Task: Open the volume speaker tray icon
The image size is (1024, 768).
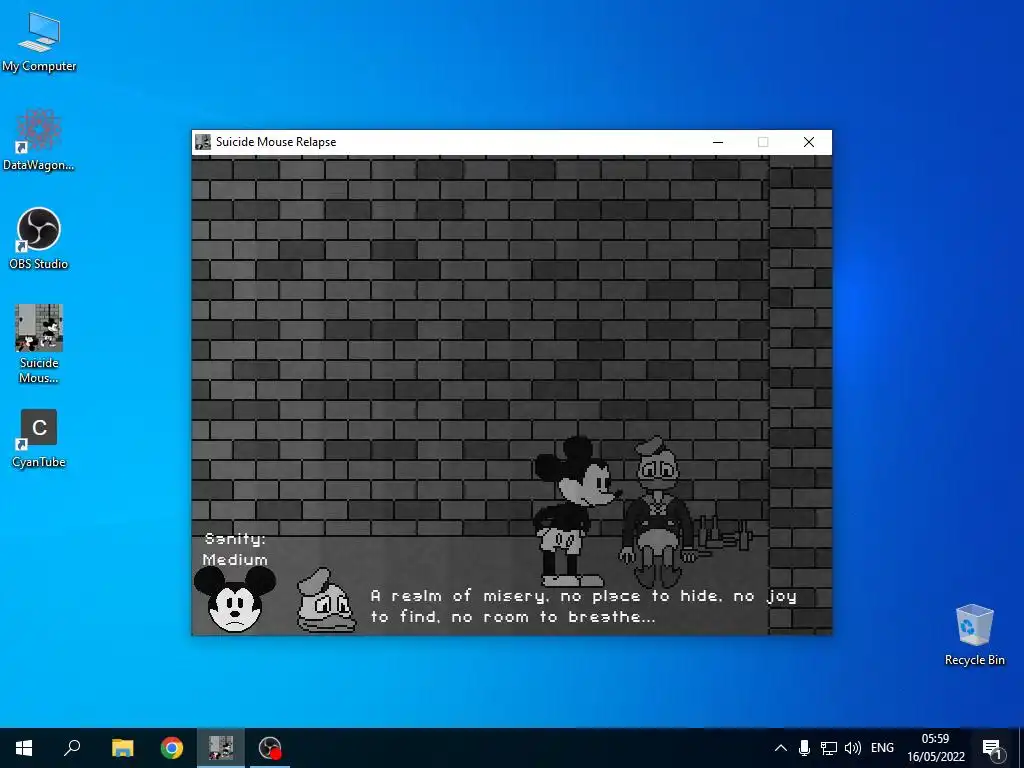Action: [x=852, y=748]
